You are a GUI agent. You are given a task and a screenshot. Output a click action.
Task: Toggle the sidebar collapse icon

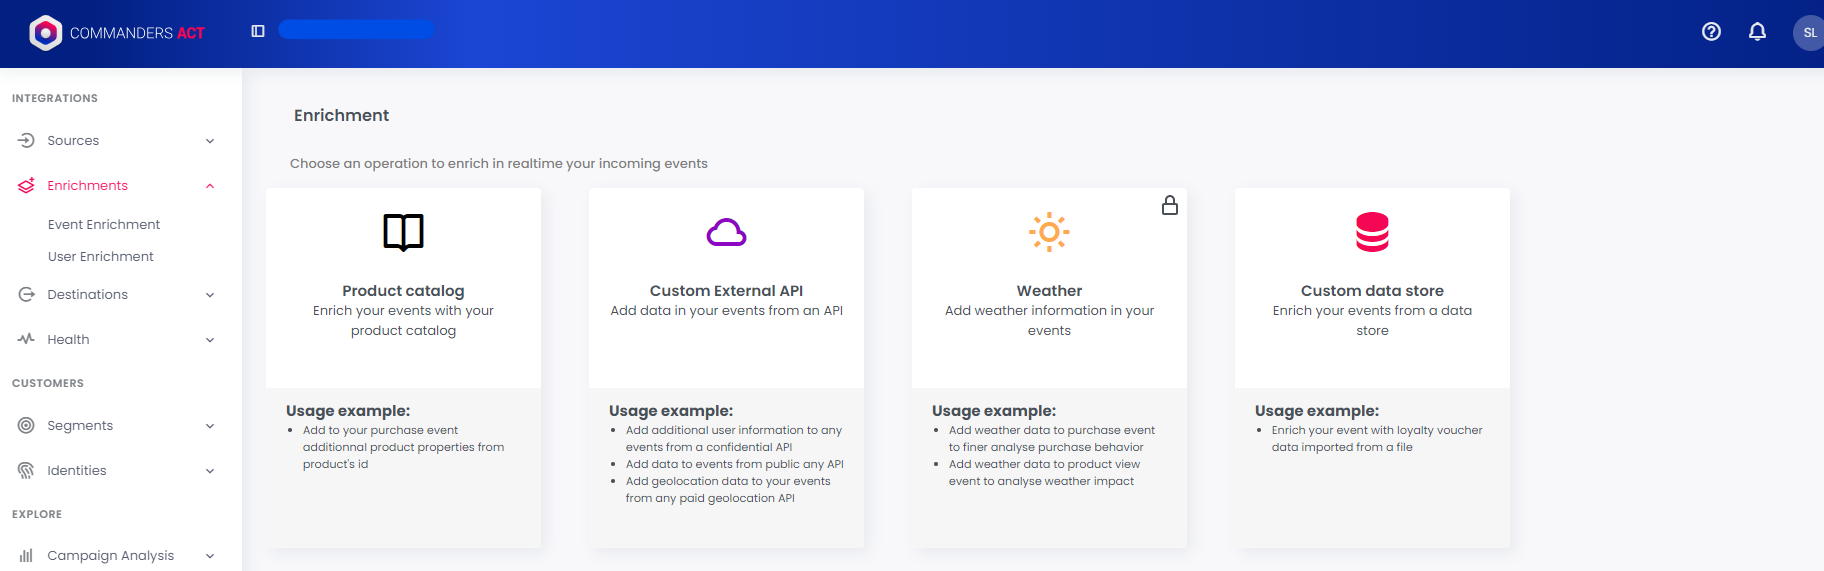(258, 31)
